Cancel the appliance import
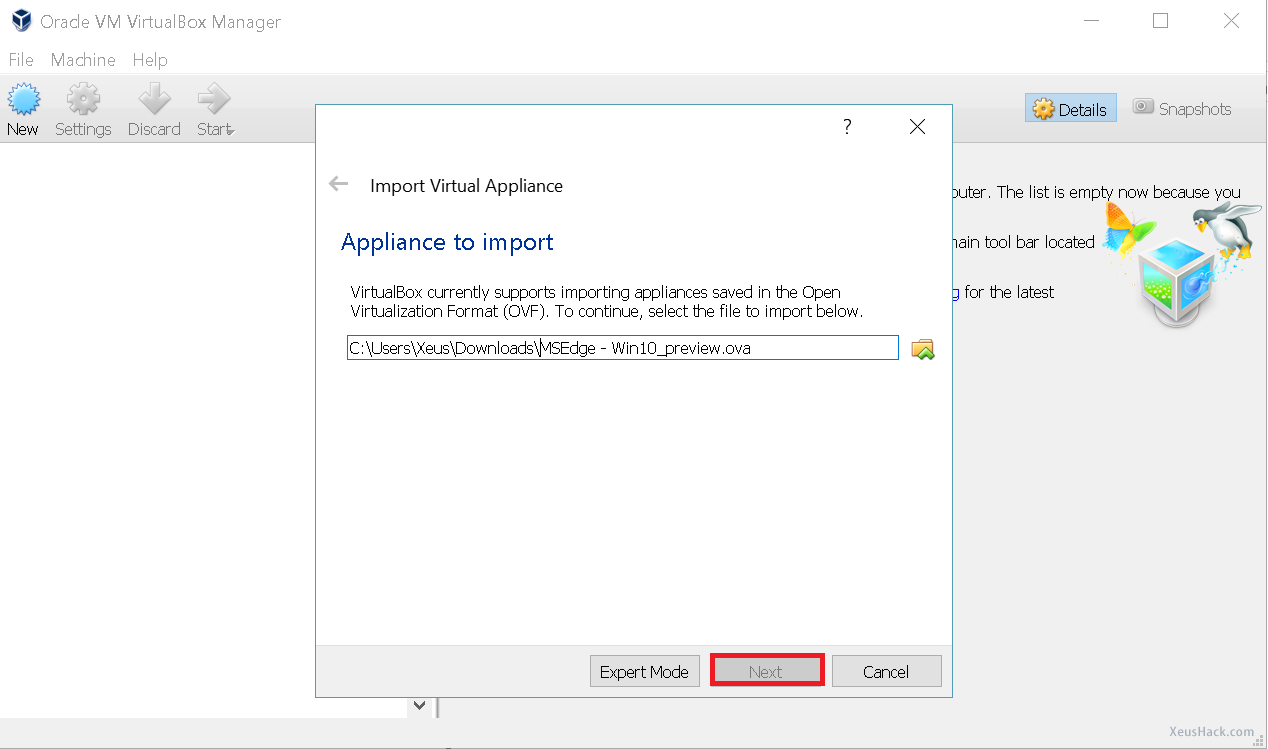Viewport: 1268px width, 749px height. point(886,671)
